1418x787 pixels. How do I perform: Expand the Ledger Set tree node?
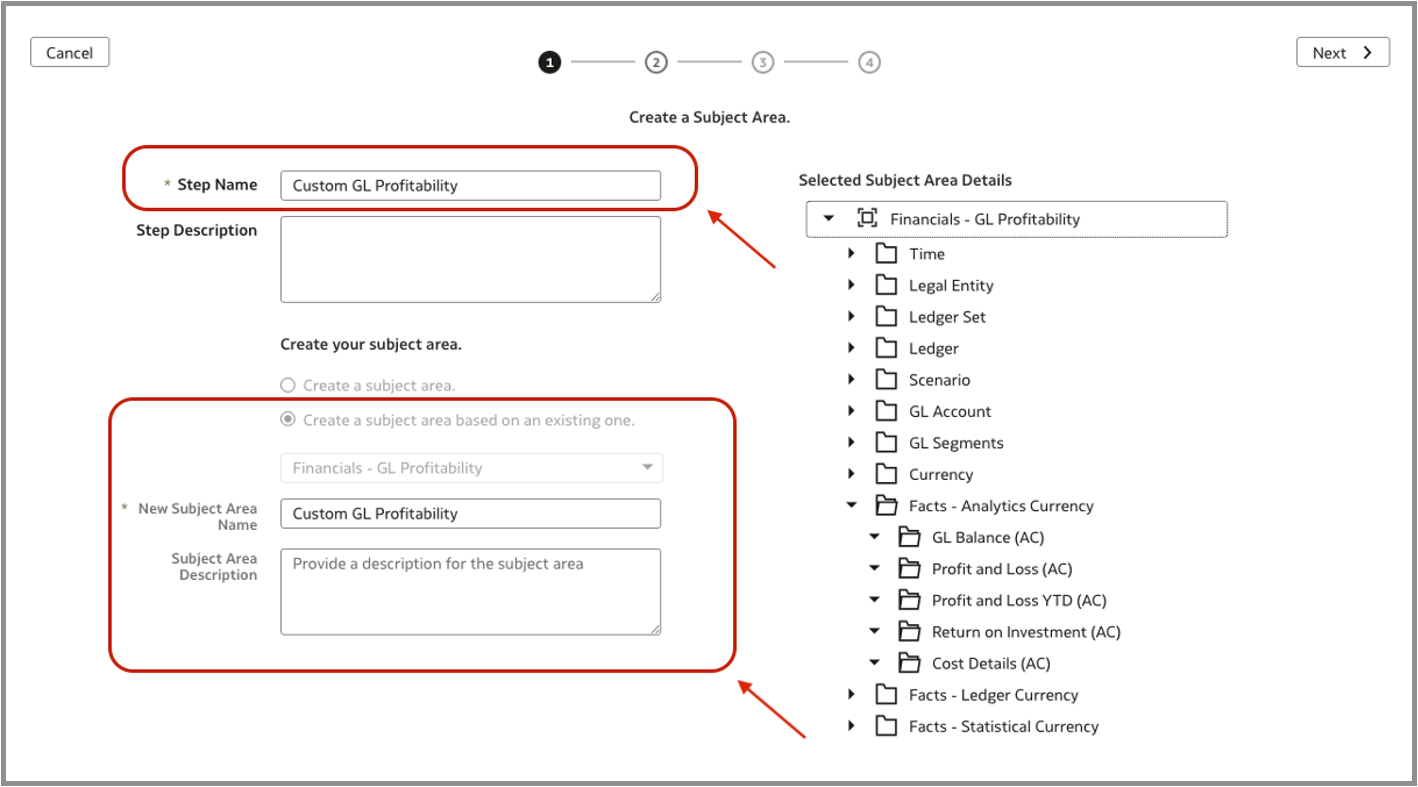tap(851, 317)
